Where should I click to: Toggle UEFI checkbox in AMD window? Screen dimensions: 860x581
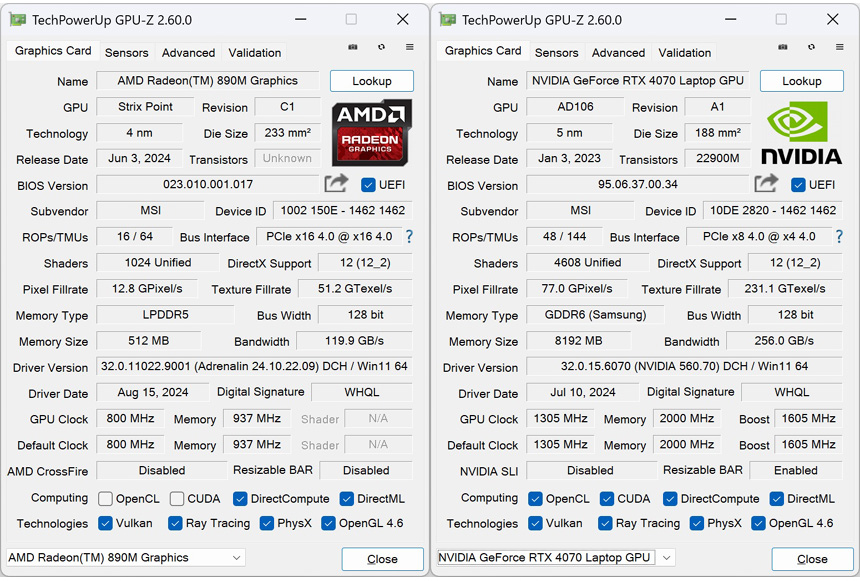(x=368, y=185)
